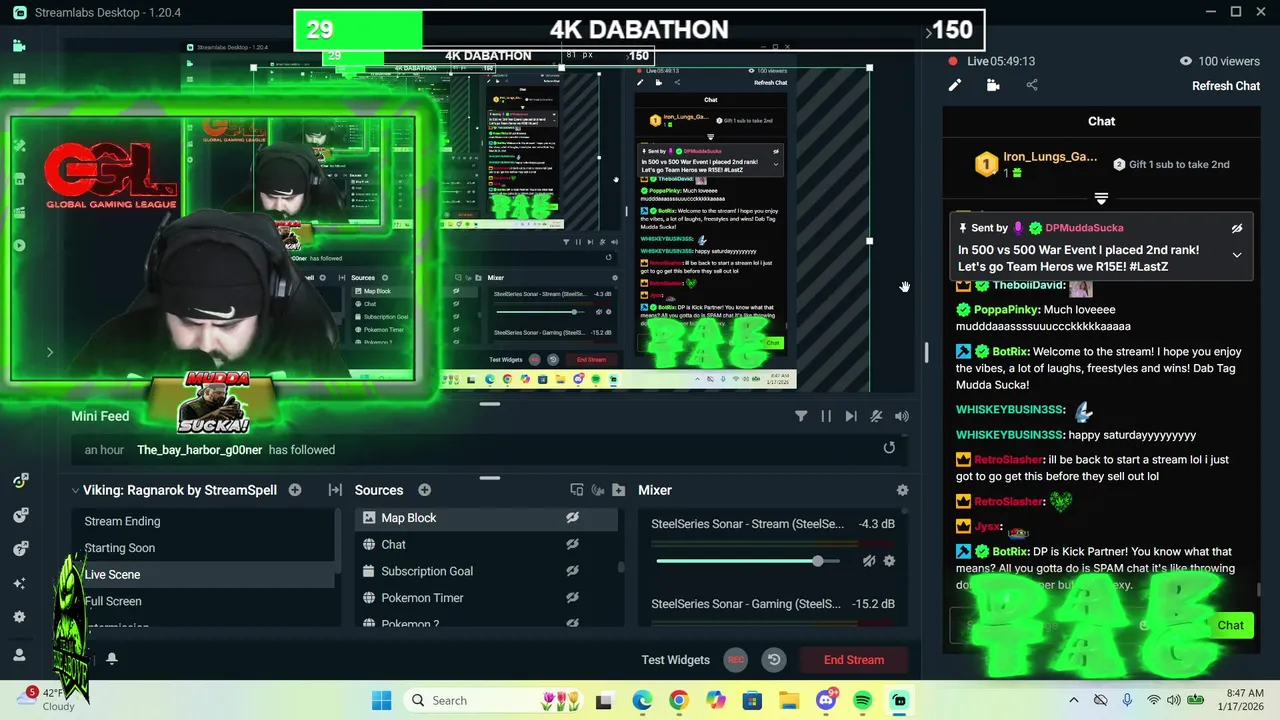Click the Test Widgets button

coord(675,660)
